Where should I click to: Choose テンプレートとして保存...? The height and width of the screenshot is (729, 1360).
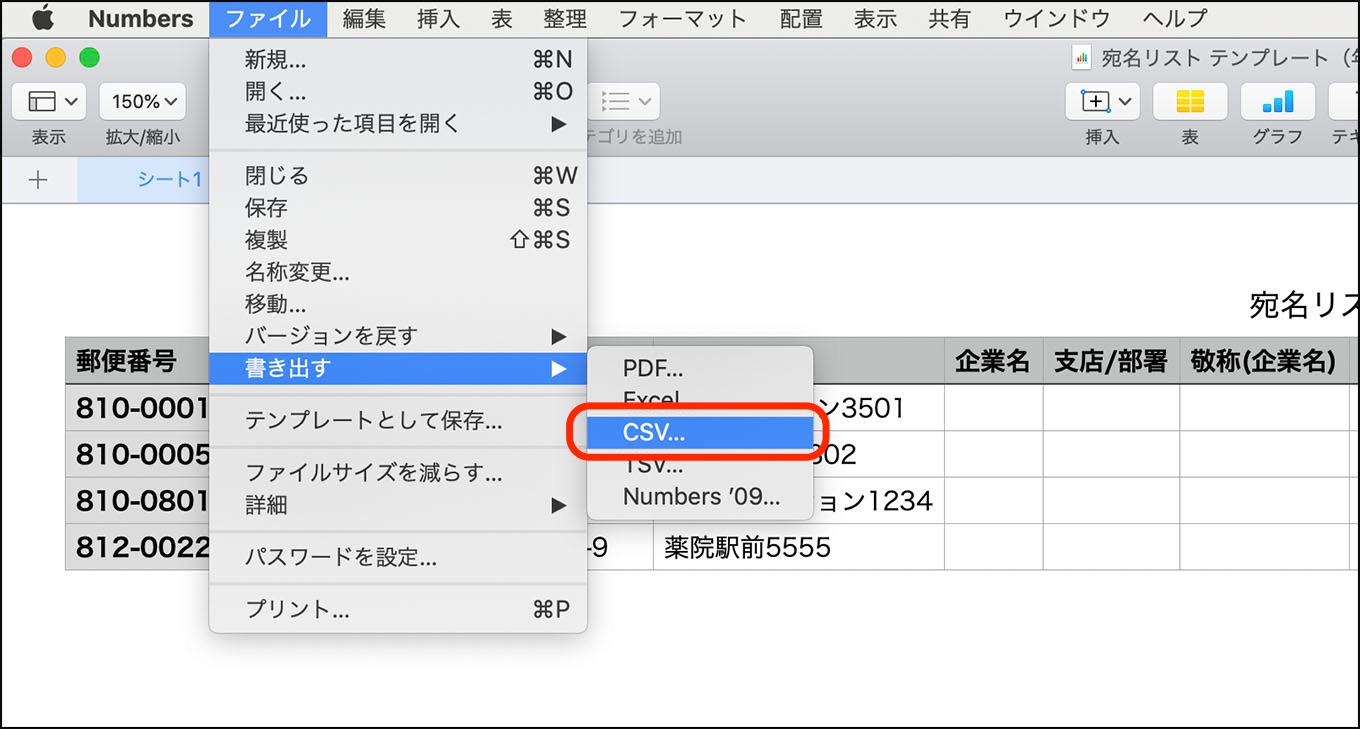pyautogui.click(x=398, y=421)
